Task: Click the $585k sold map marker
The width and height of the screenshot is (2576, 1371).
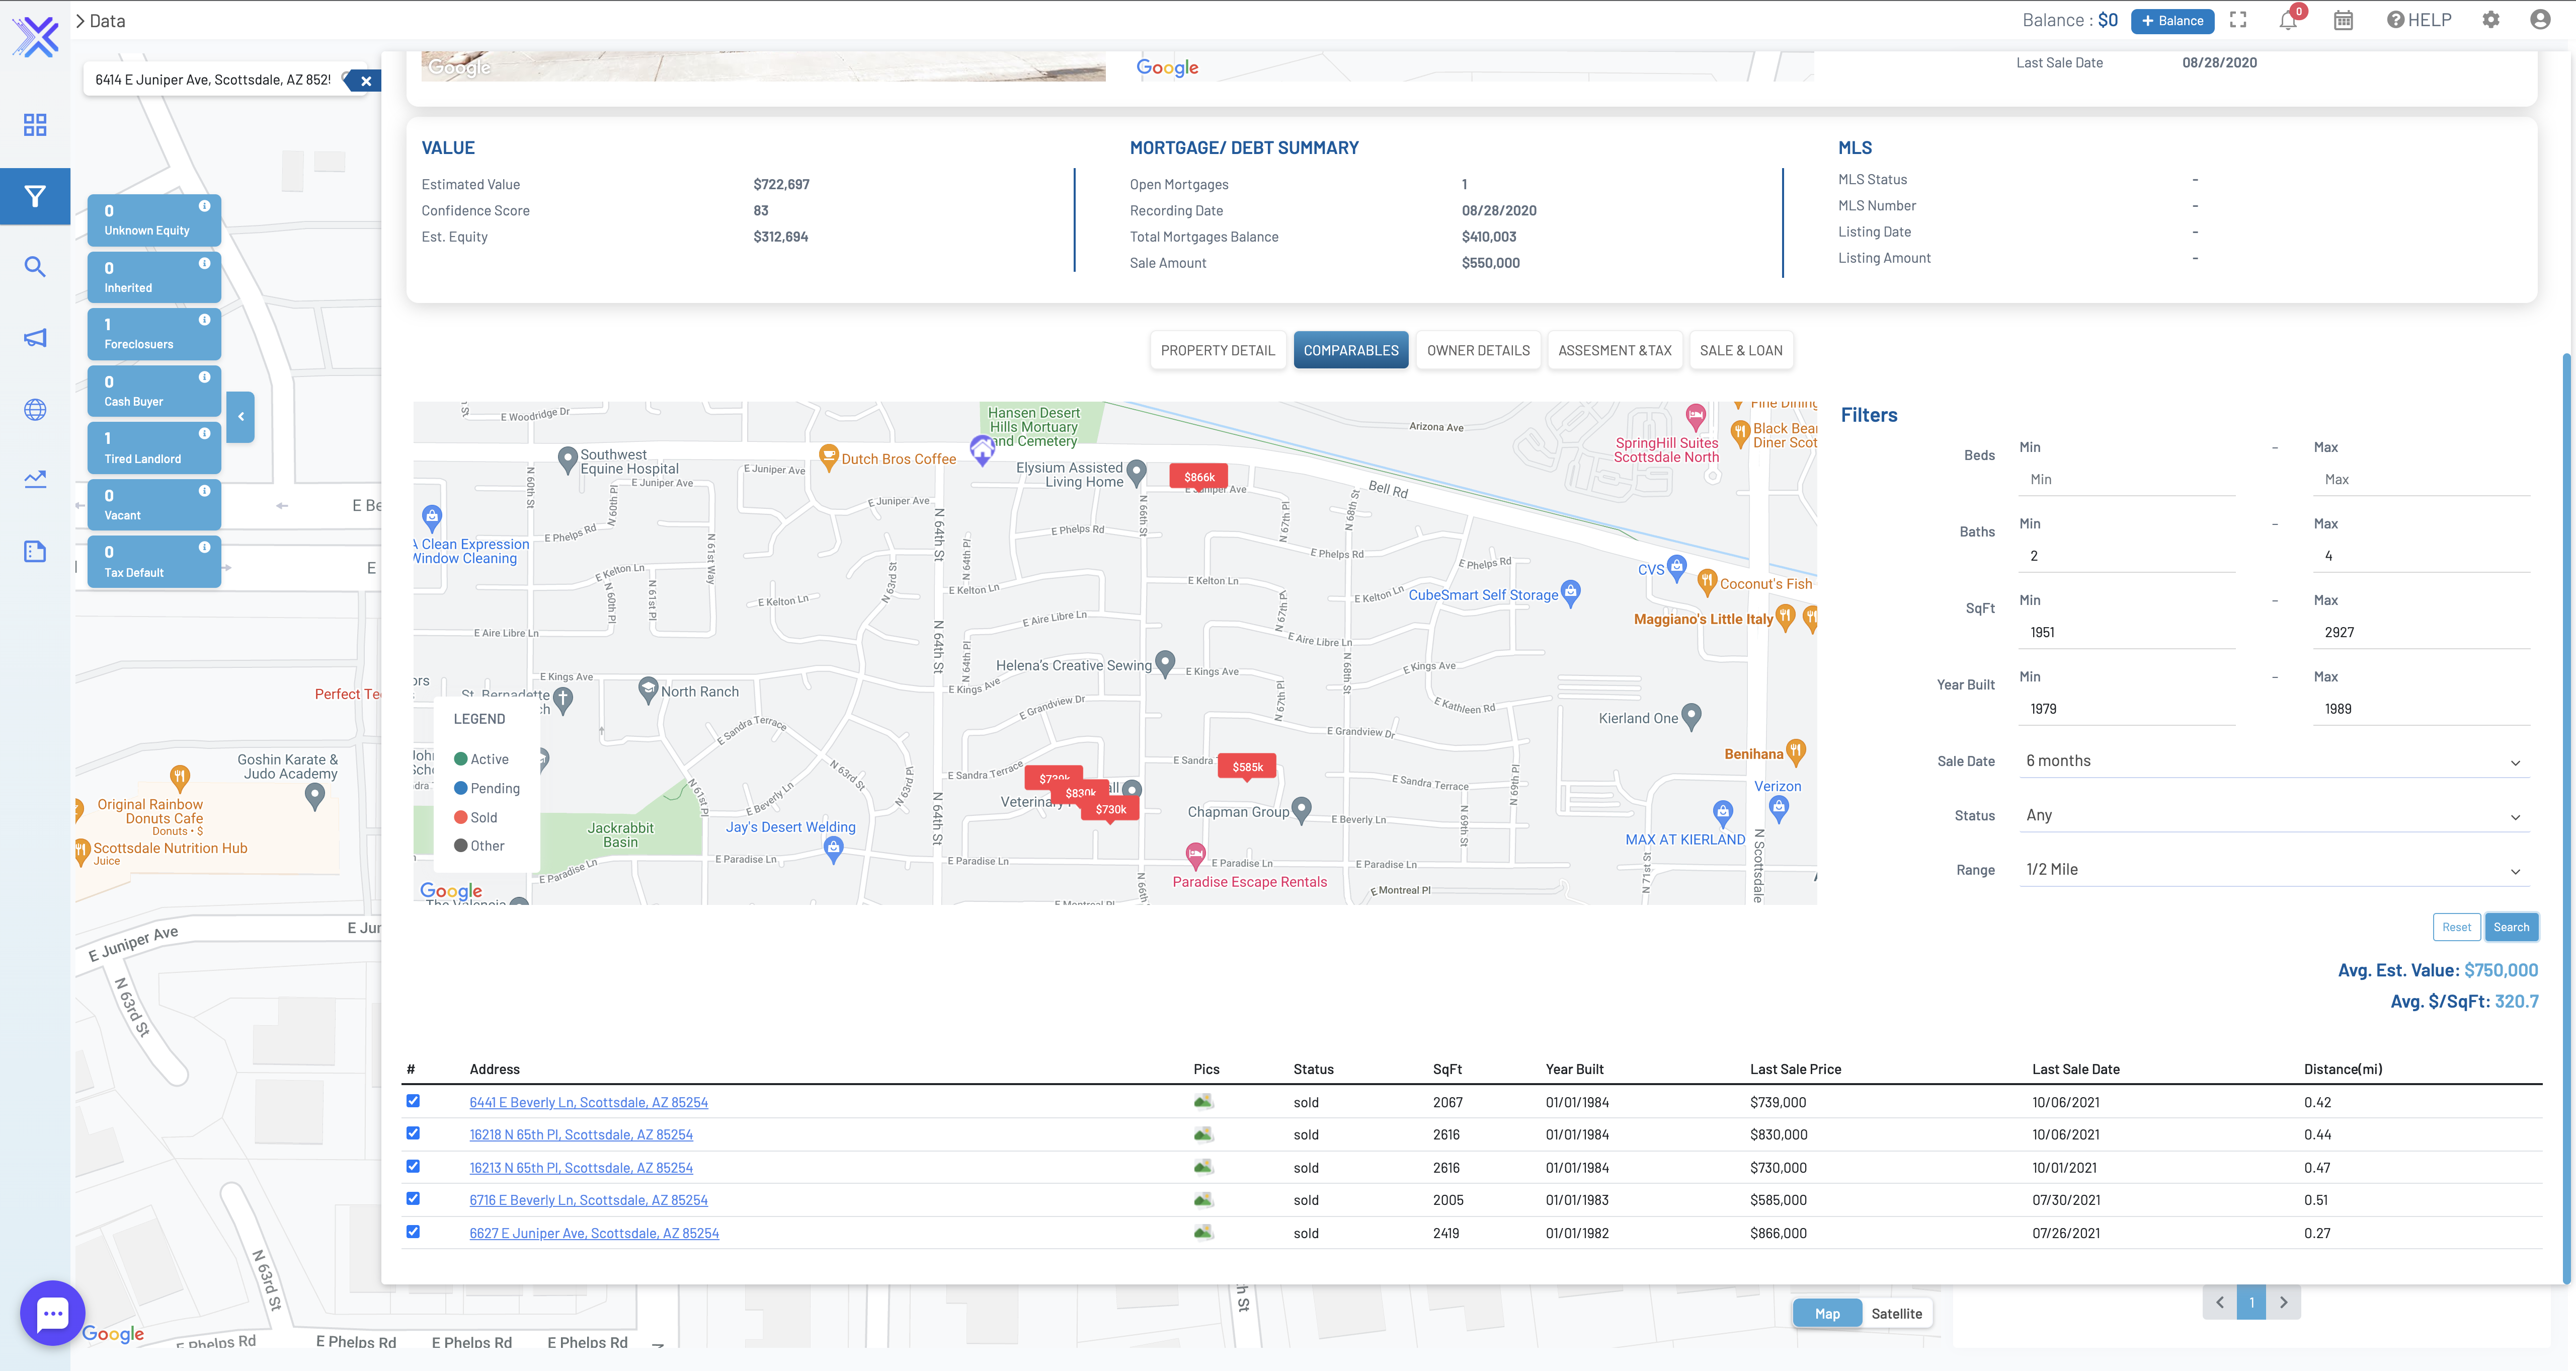Action: [1247, 767]
